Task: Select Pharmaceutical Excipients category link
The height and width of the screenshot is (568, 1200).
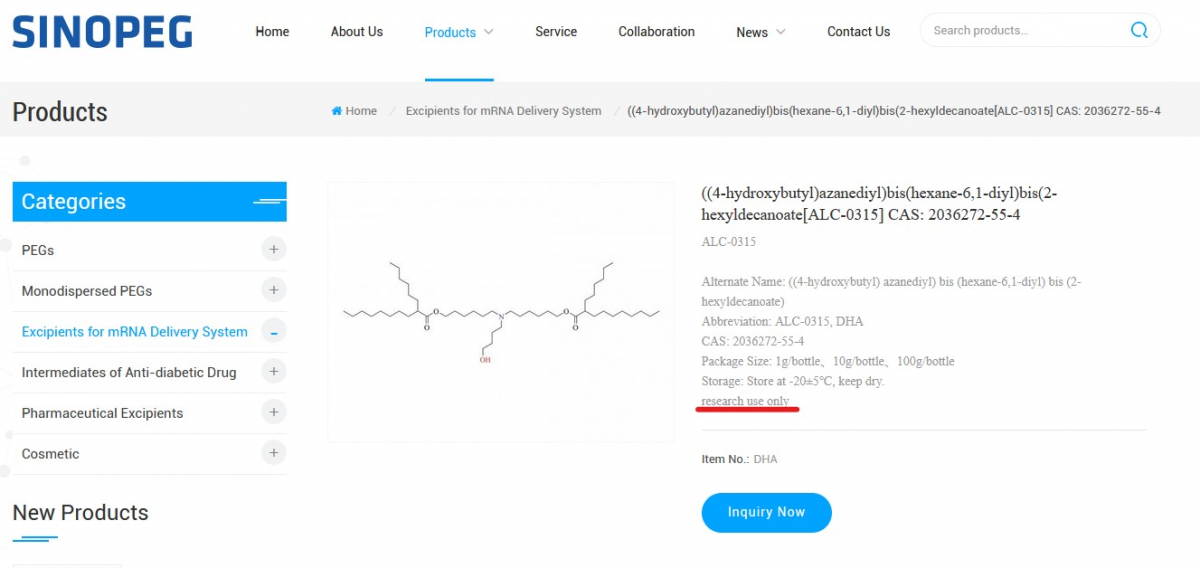Action: click(102, 413)
